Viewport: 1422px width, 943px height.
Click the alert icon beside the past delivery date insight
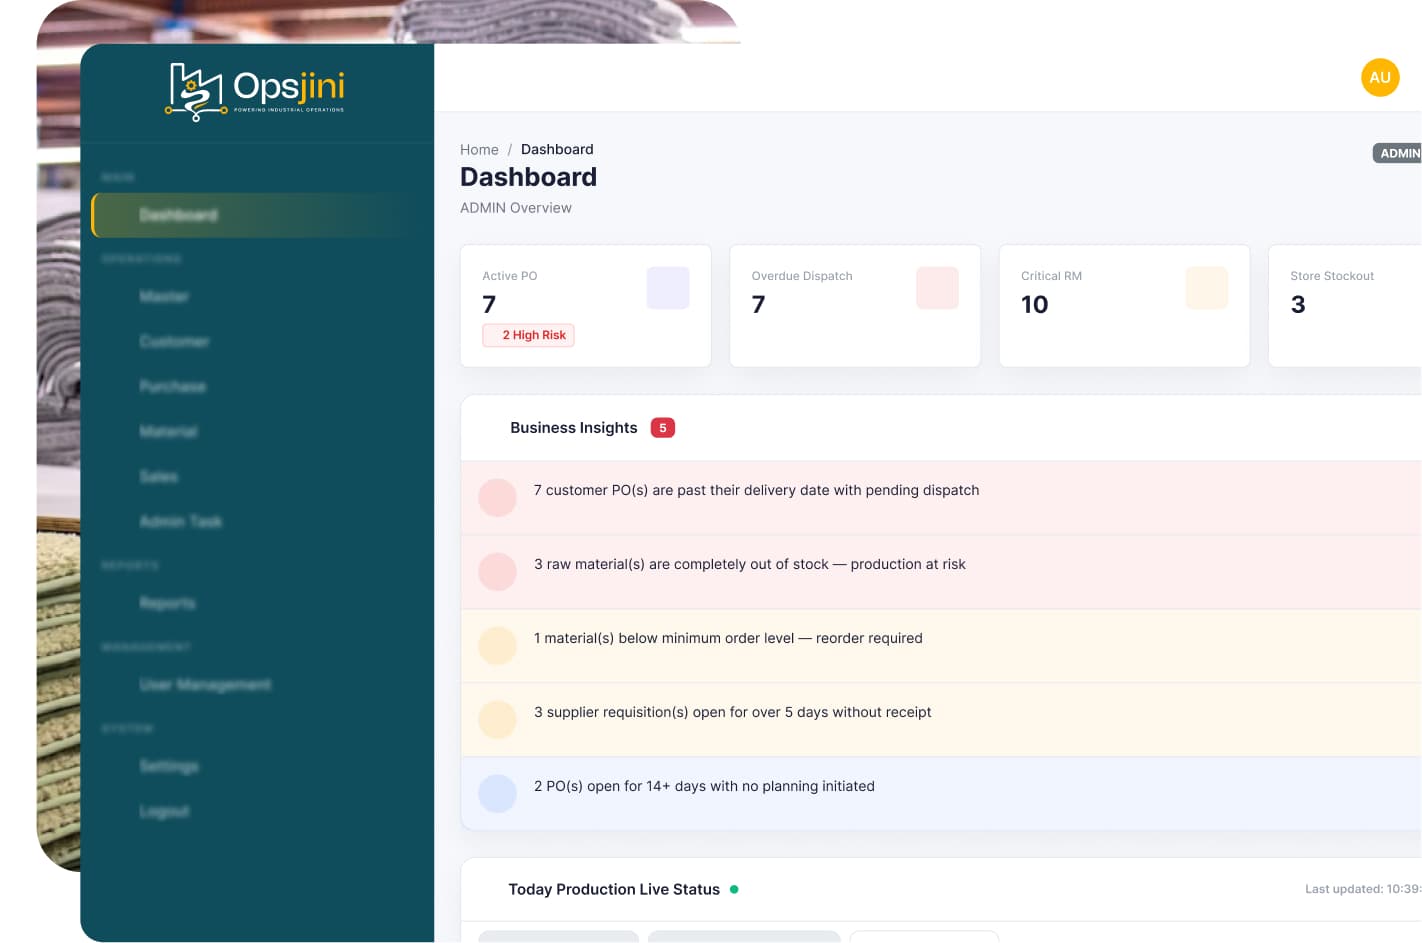click(497, 497)
